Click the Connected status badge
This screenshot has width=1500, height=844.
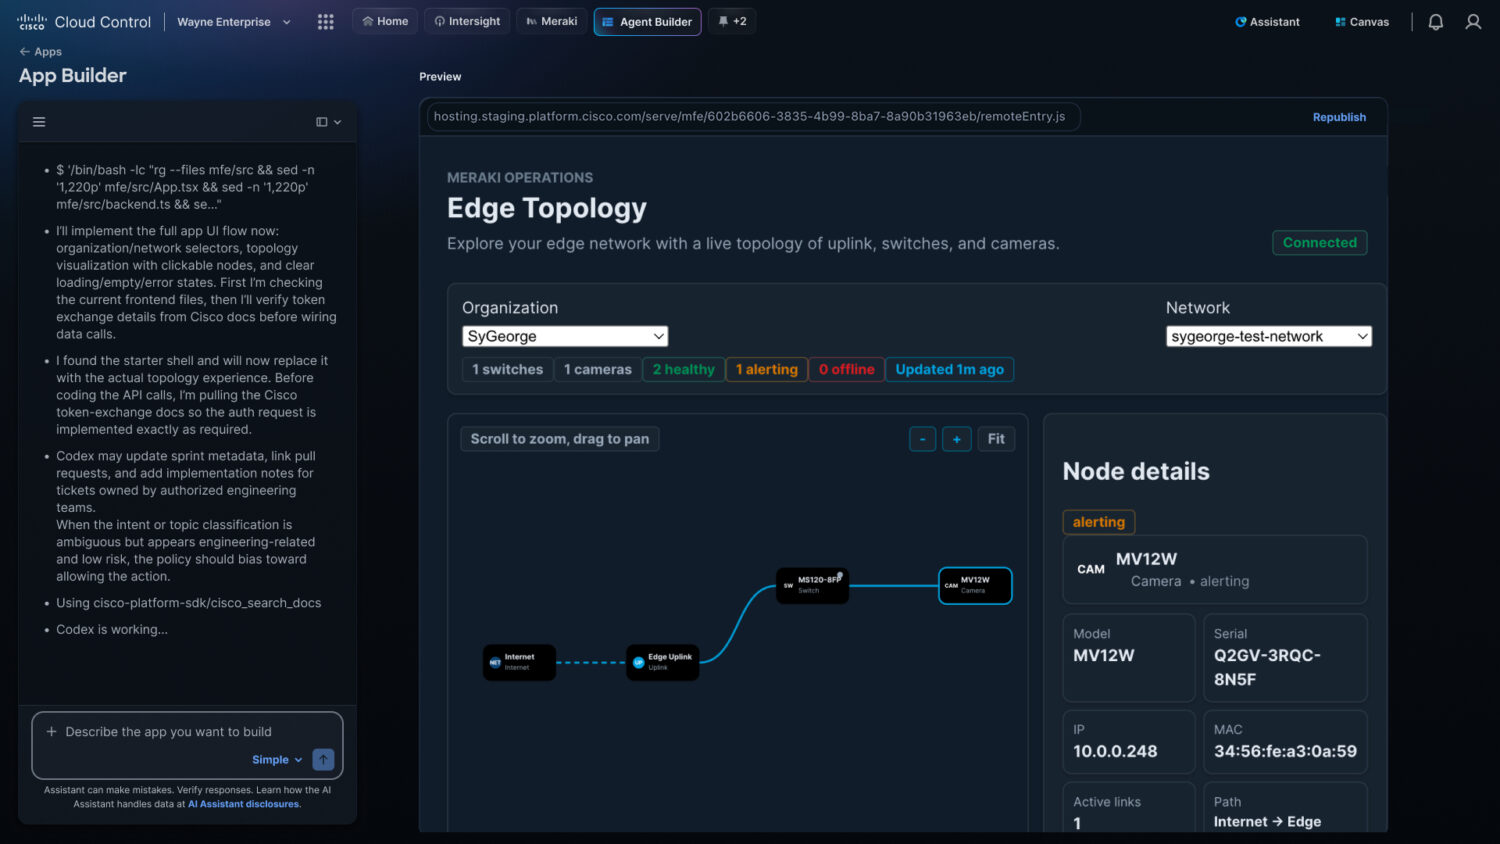pyautogui.click(x=1319, y=243)
